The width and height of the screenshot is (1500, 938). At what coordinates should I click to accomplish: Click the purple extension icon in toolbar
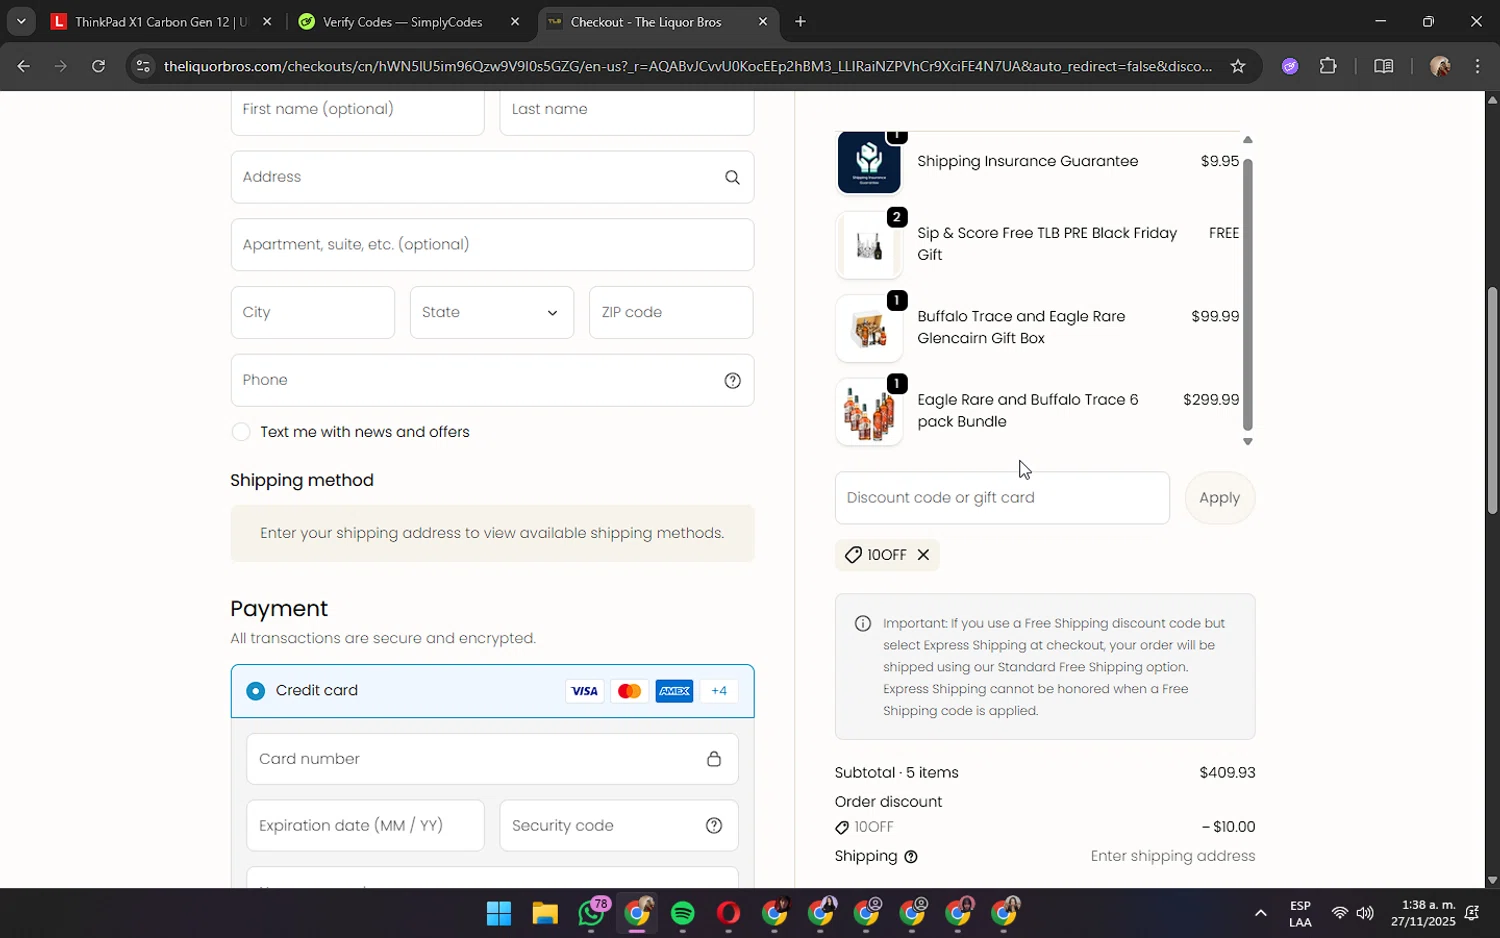1290,66
